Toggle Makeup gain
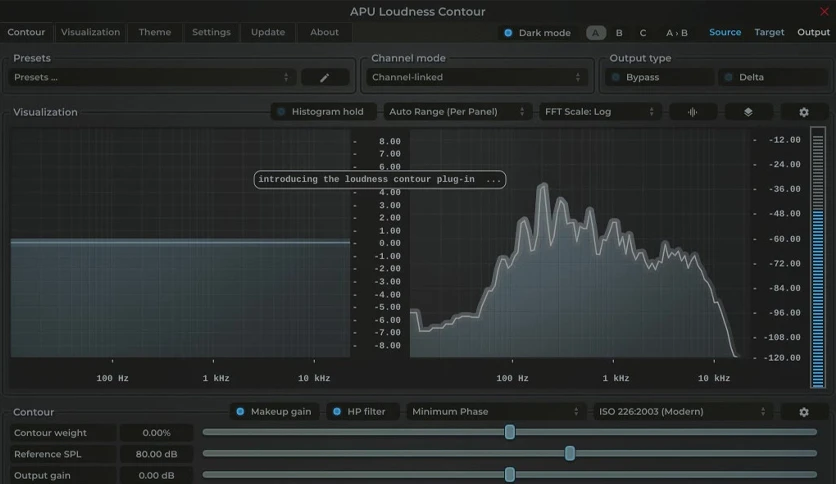 pos(274,412)
